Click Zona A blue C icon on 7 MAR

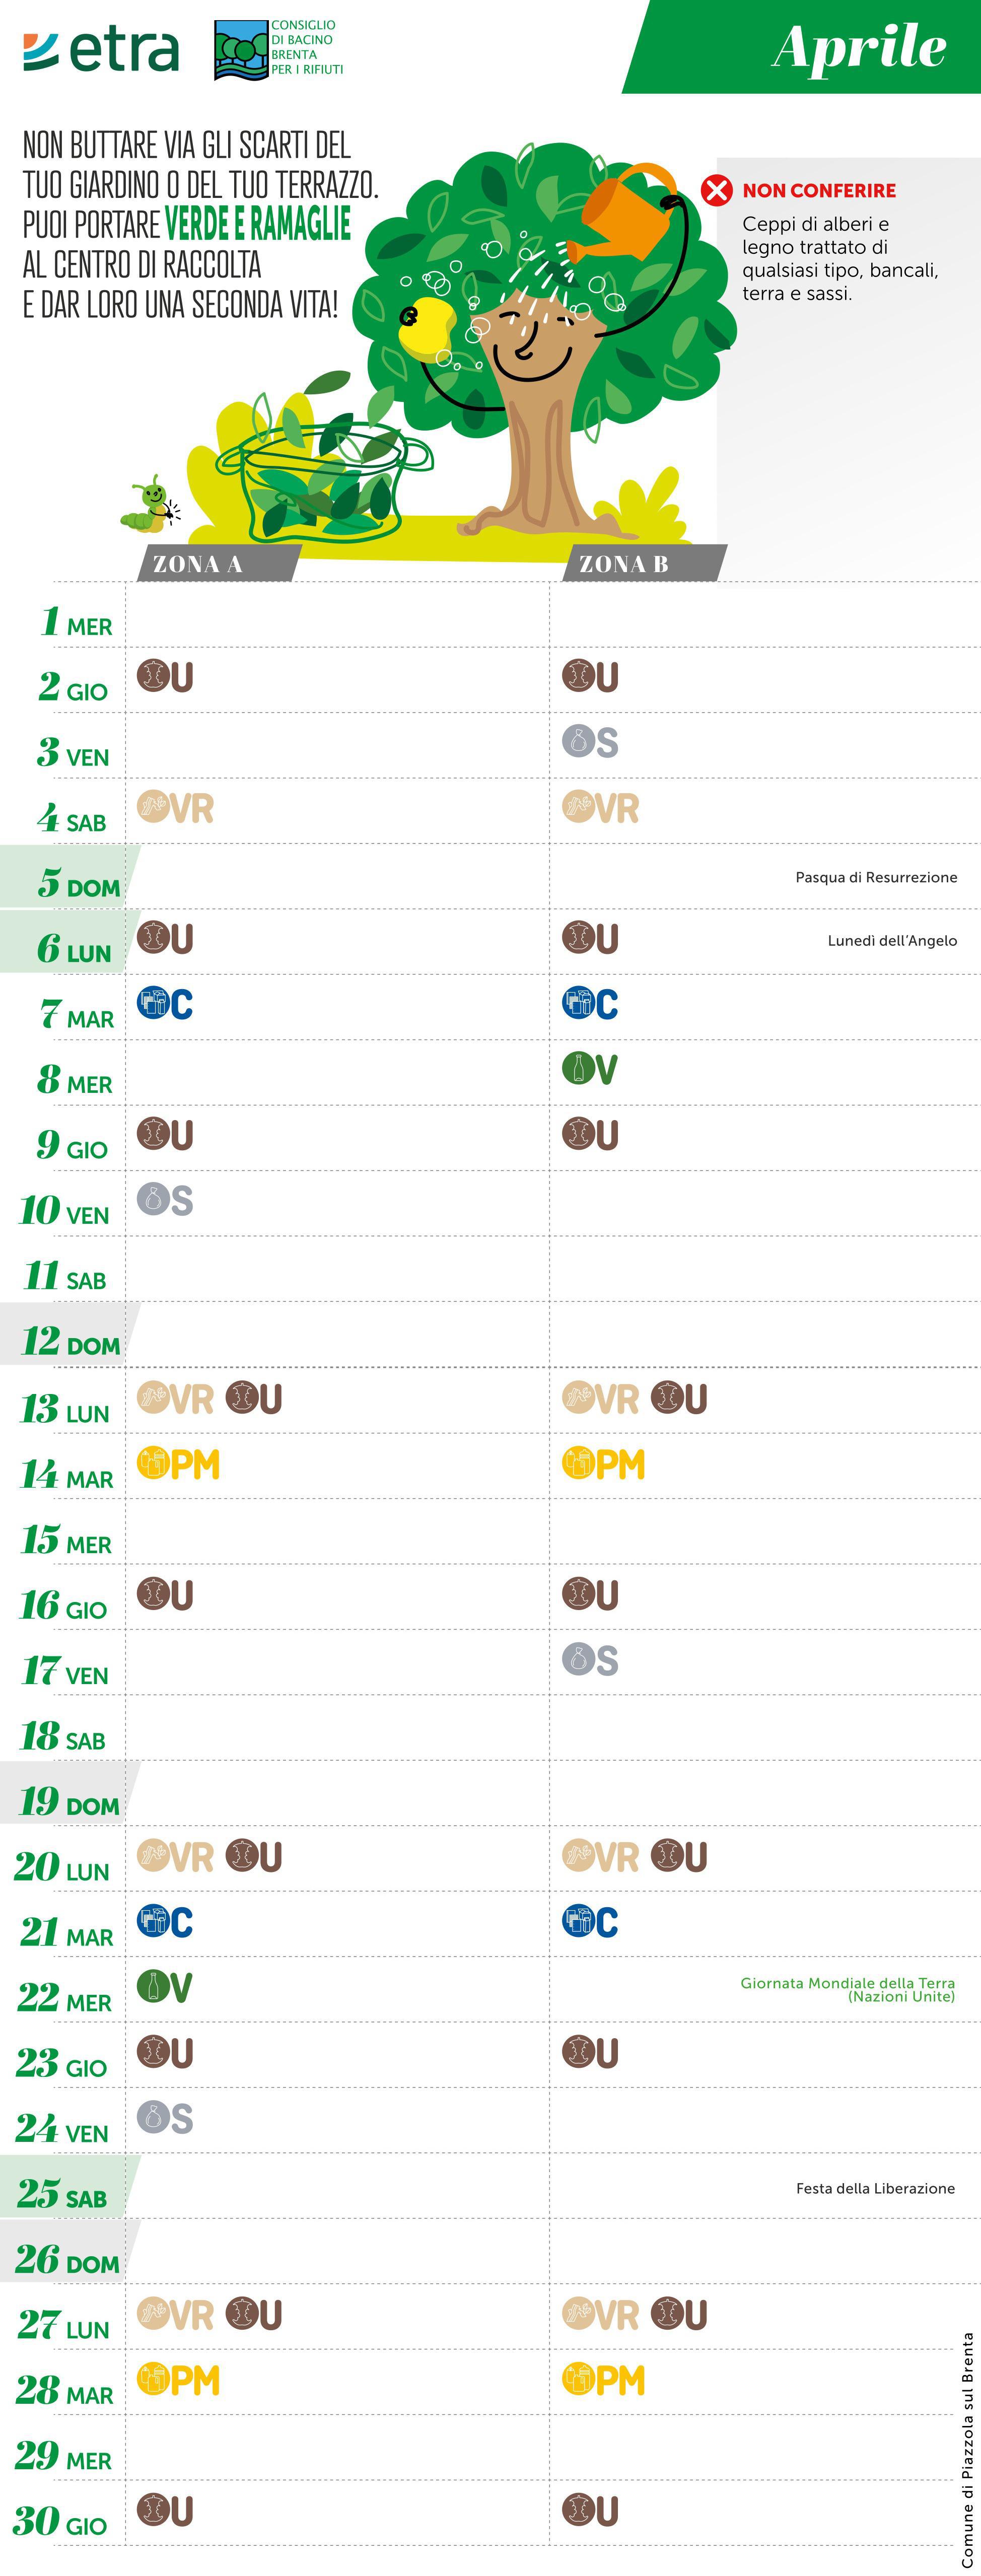pos(165,1003)
